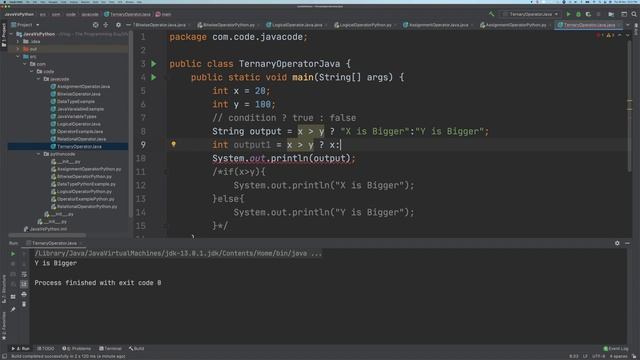Collapse the javacode package
Screen dimensions: 640x360
pos(39,79)
